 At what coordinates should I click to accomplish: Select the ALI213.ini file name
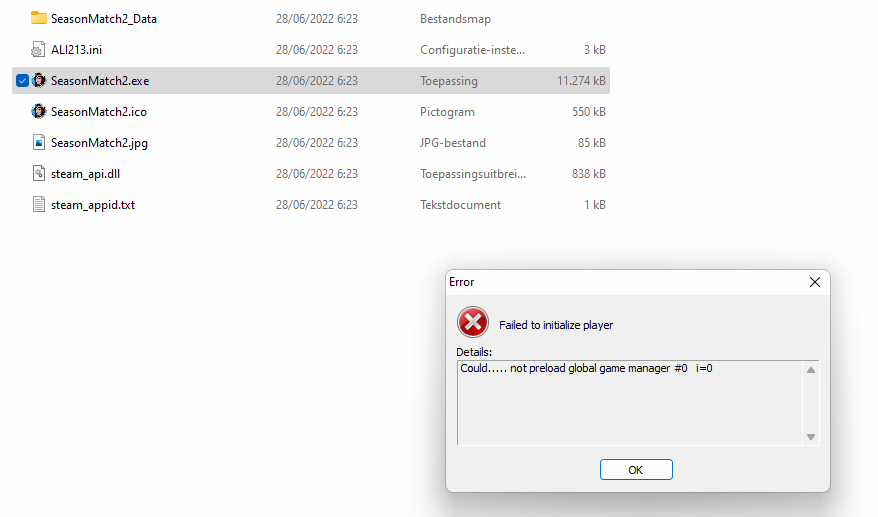[x=76, y=50]
